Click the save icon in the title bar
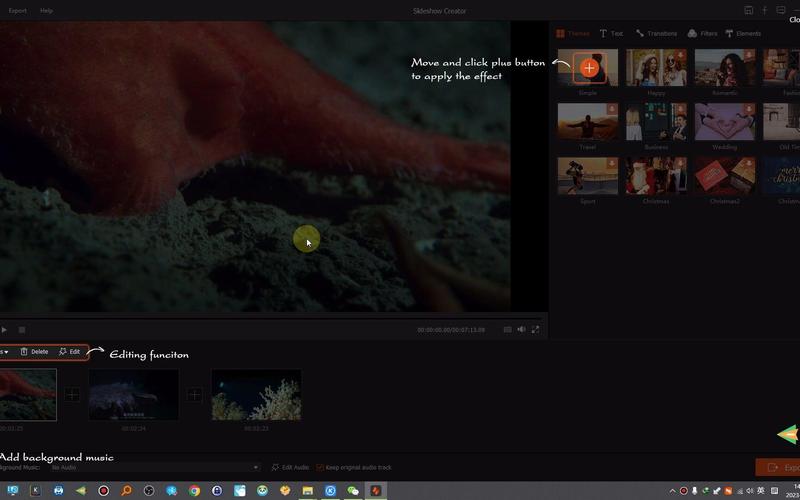800x500 pixels. click(748, 10)
